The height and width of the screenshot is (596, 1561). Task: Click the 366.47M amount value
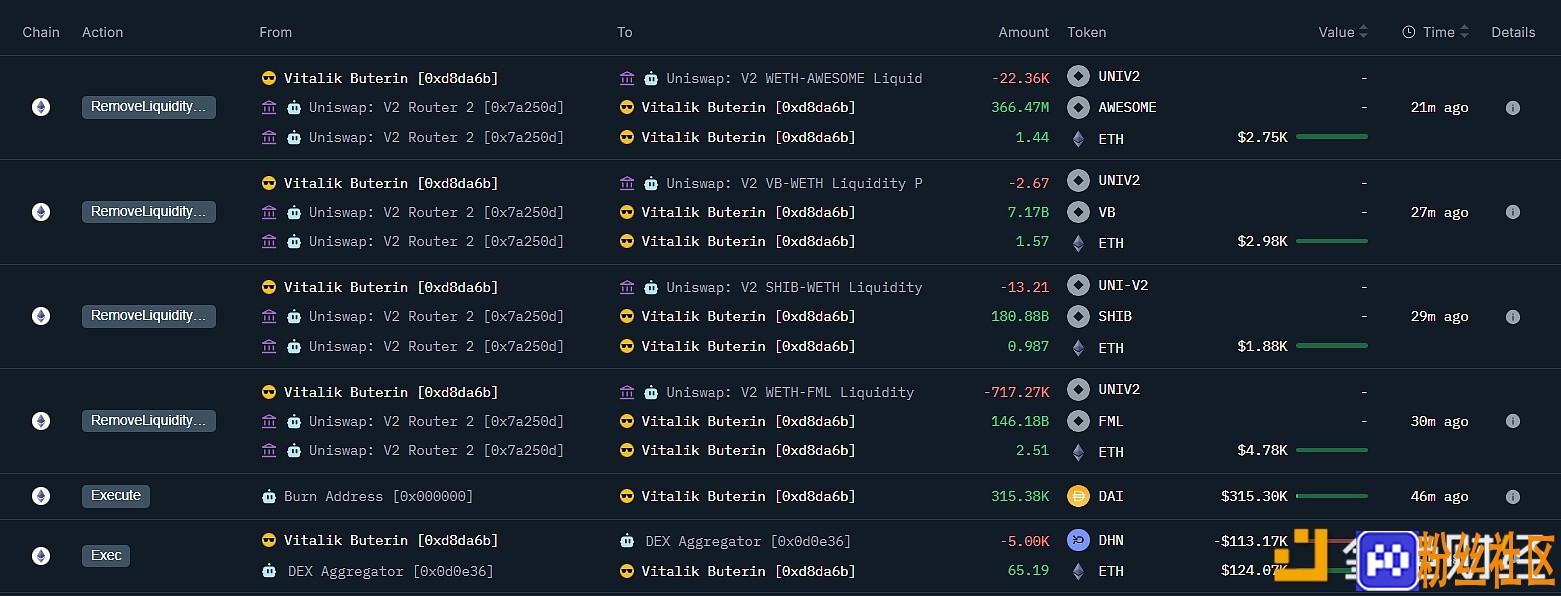1020,107
